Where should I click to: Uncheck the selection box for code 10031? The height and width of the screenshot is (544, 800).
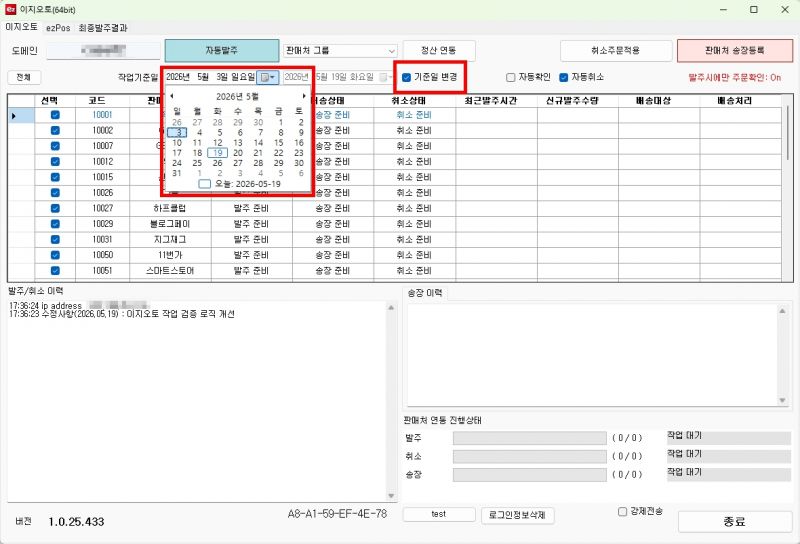[x=55, y=239]
